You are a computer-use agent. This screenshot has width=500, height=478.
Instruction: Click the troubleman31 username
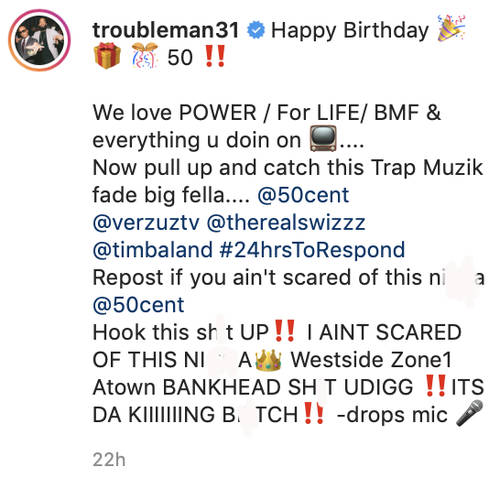click(x=166, y=30)
